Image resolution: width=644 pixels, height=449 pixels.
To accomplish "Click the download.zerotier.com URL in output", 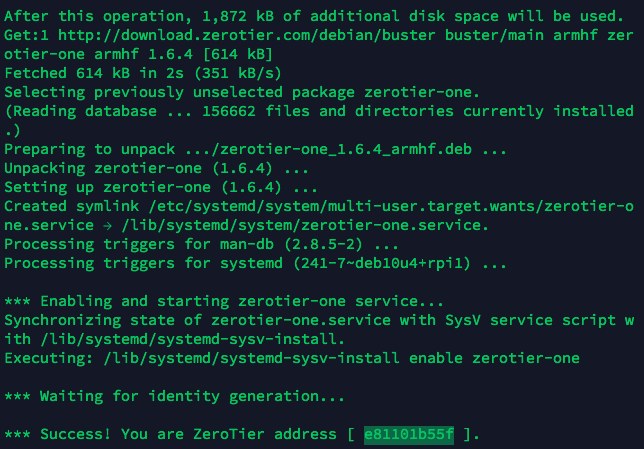I will pyautogui.click(x=246, y=35).
